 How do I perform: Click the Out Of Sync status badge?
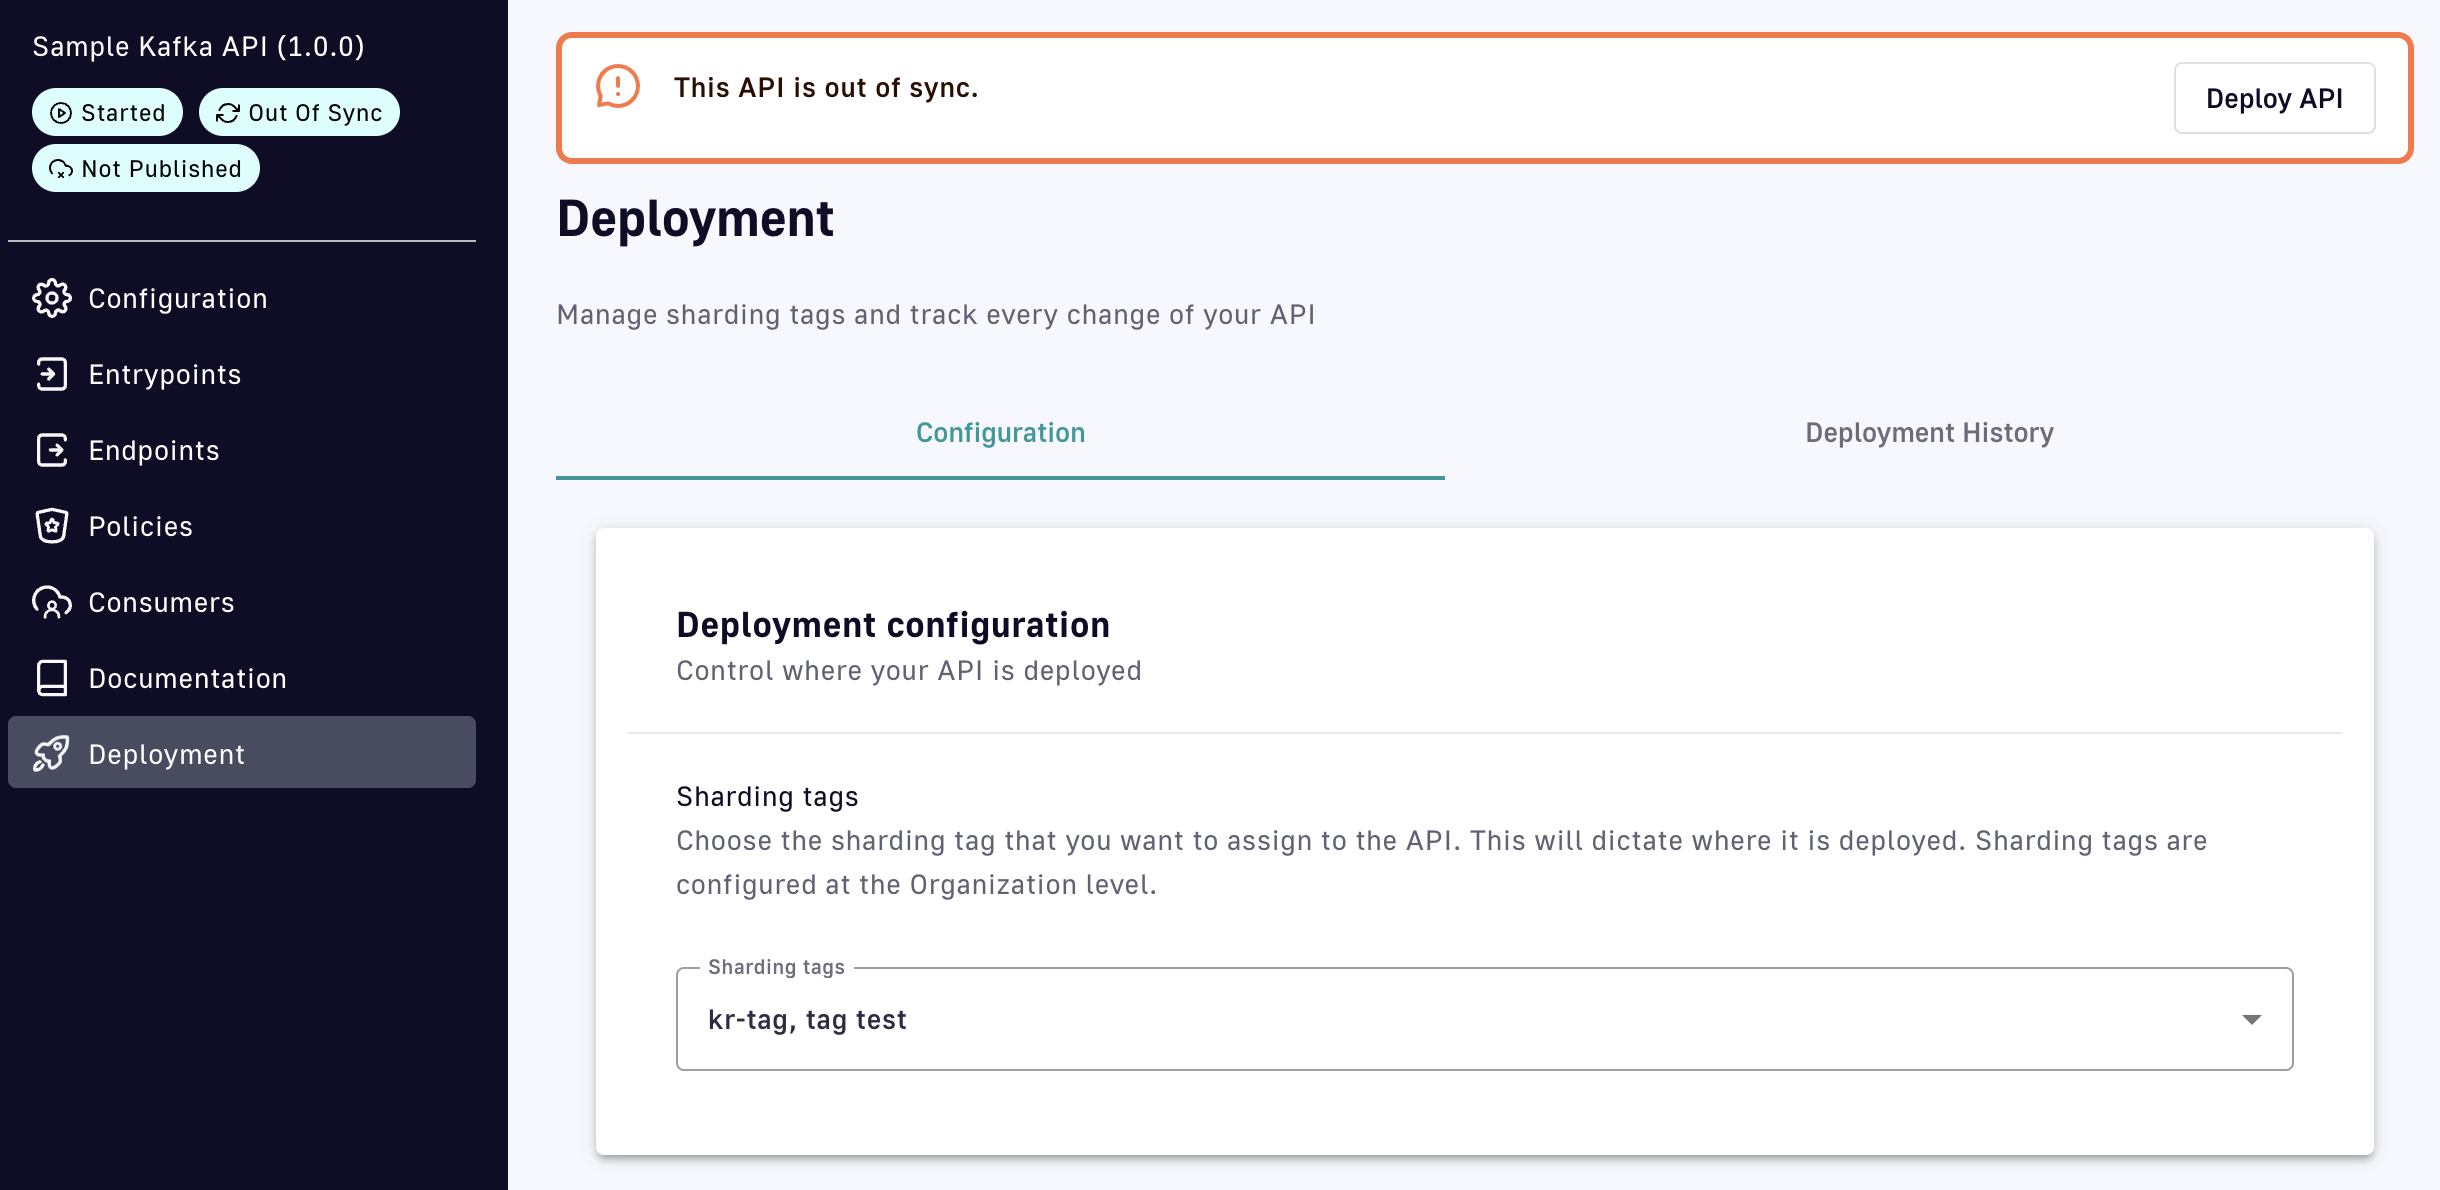pos(300,113)
